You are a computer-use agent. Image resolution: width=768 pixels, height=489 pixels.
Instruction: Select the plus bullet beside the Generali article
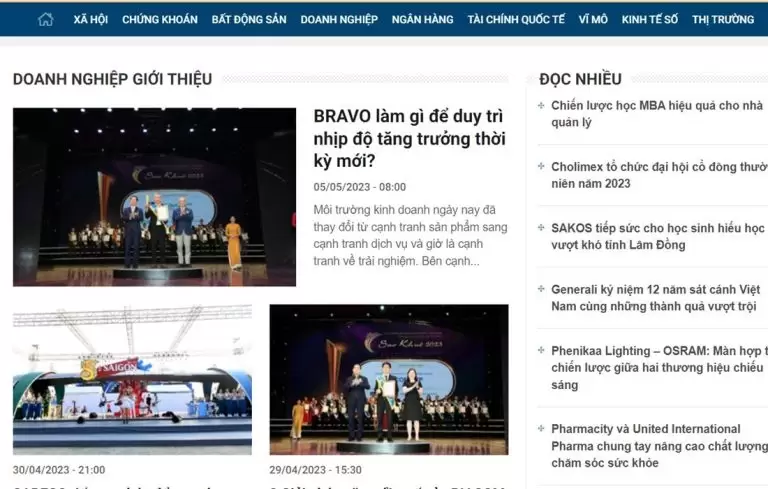coord(541,289)
